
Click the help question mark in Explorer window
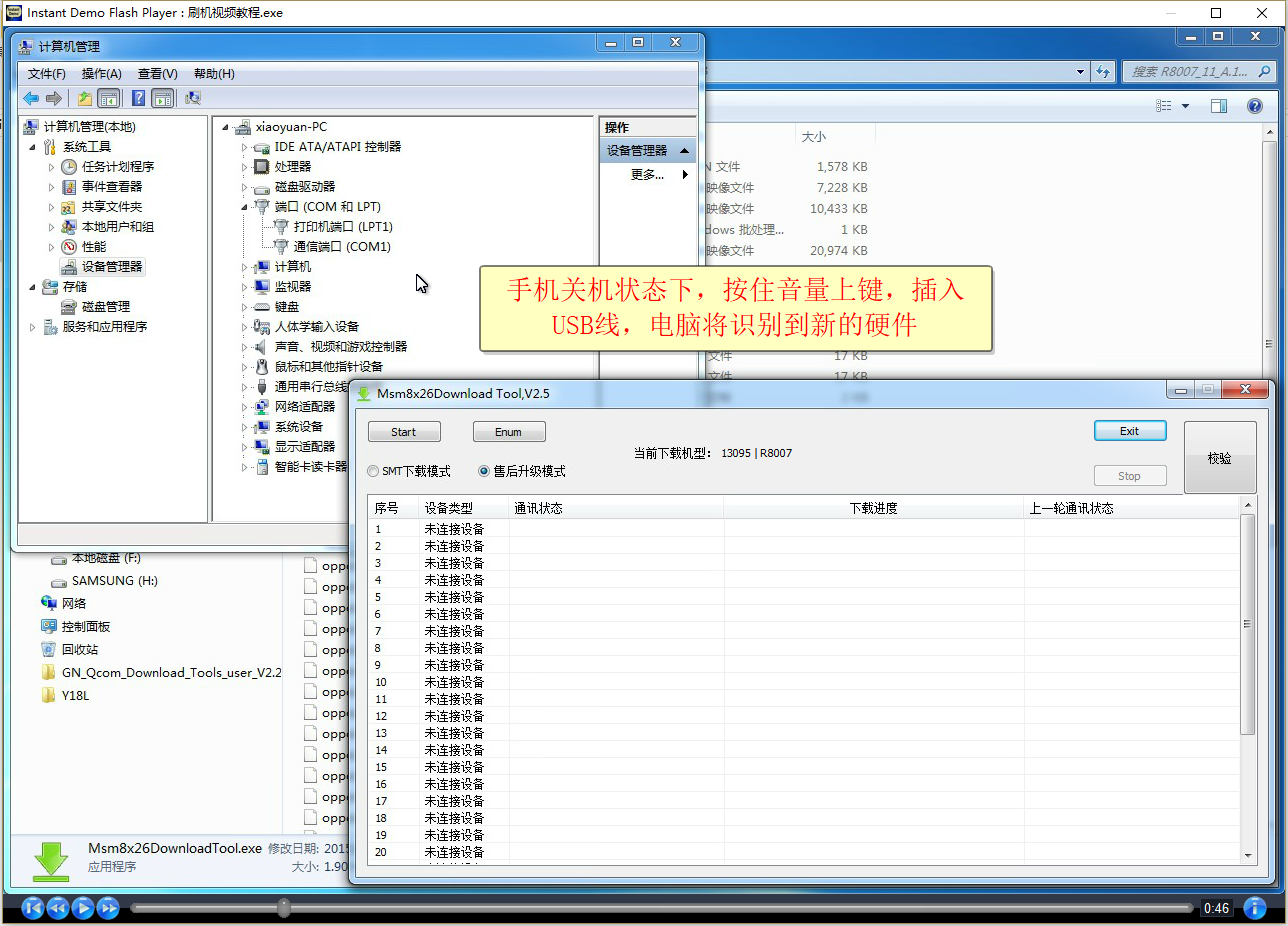1254,106
